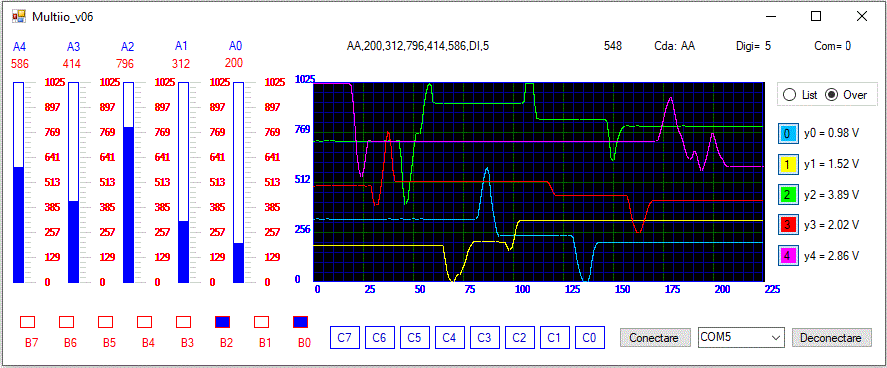Viewport: 887px width, 368px height.
Task: Toggle the blue B0 digital input indicator
Action: tap(300, 322)
